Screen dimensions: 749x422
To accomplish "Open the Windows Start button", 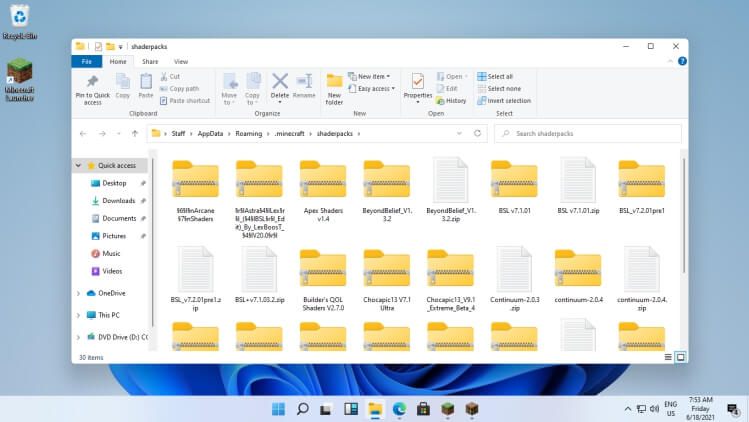I will [278, 409].
